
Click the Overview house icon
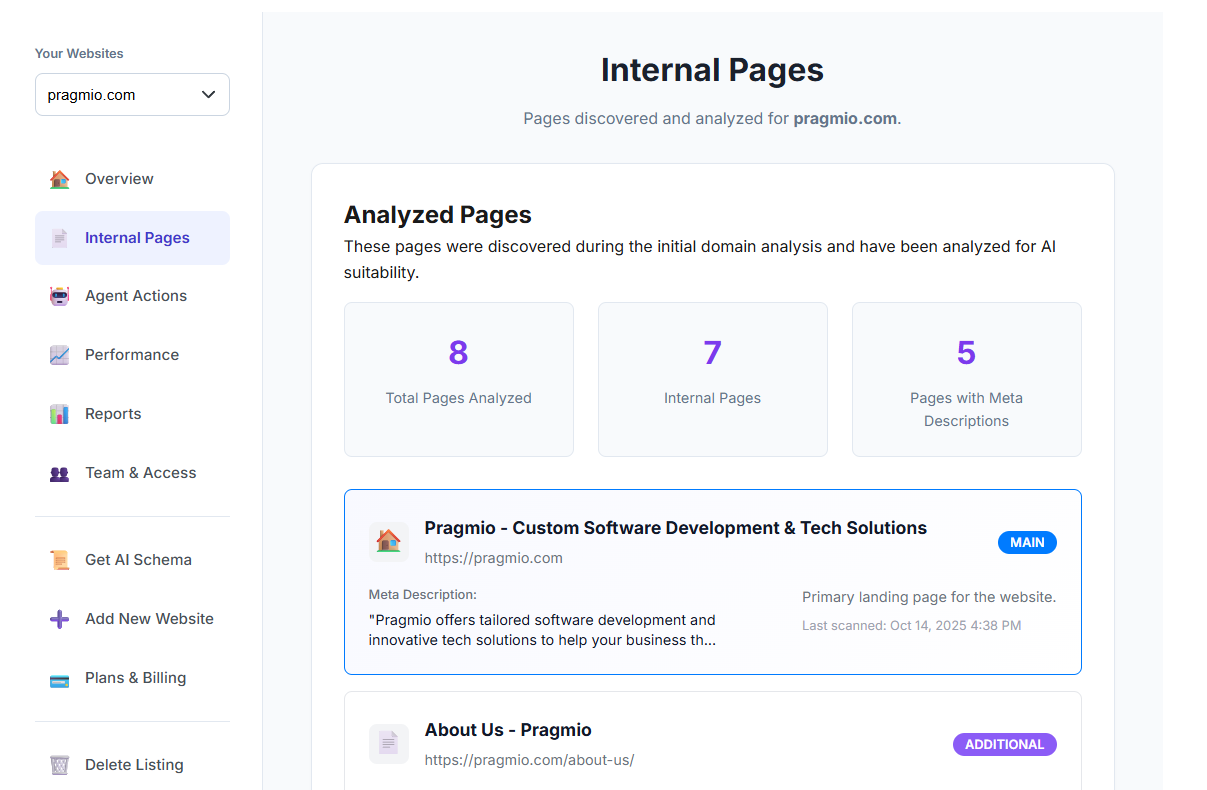click(x=60, y=179)
